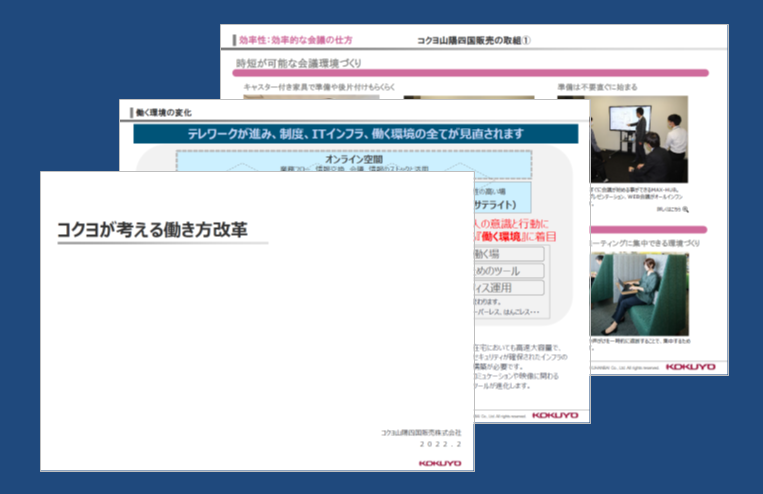Click the magnifier icon on the back slide

tap(686, 209)
